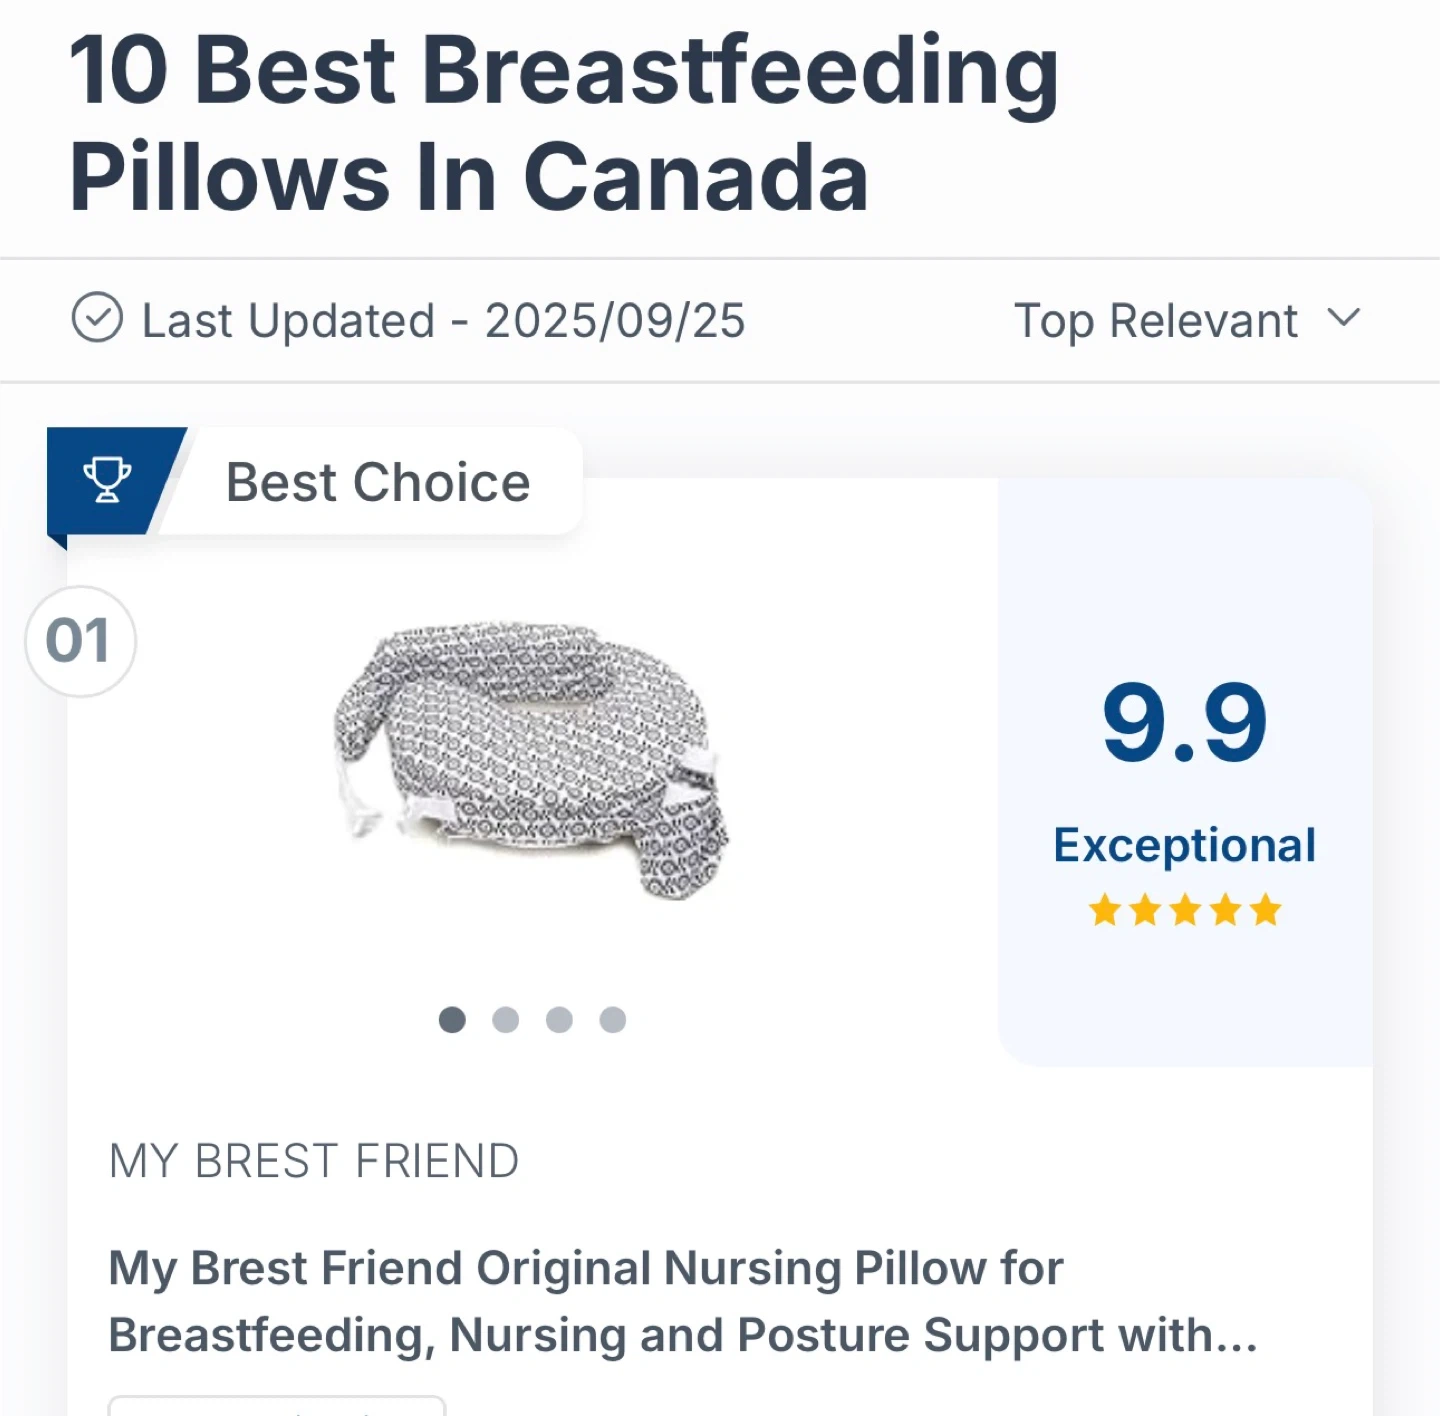This screenshot has width=1440, height=1416.
Task: Click the 9.9 score value
Action: coord(1185,722)
